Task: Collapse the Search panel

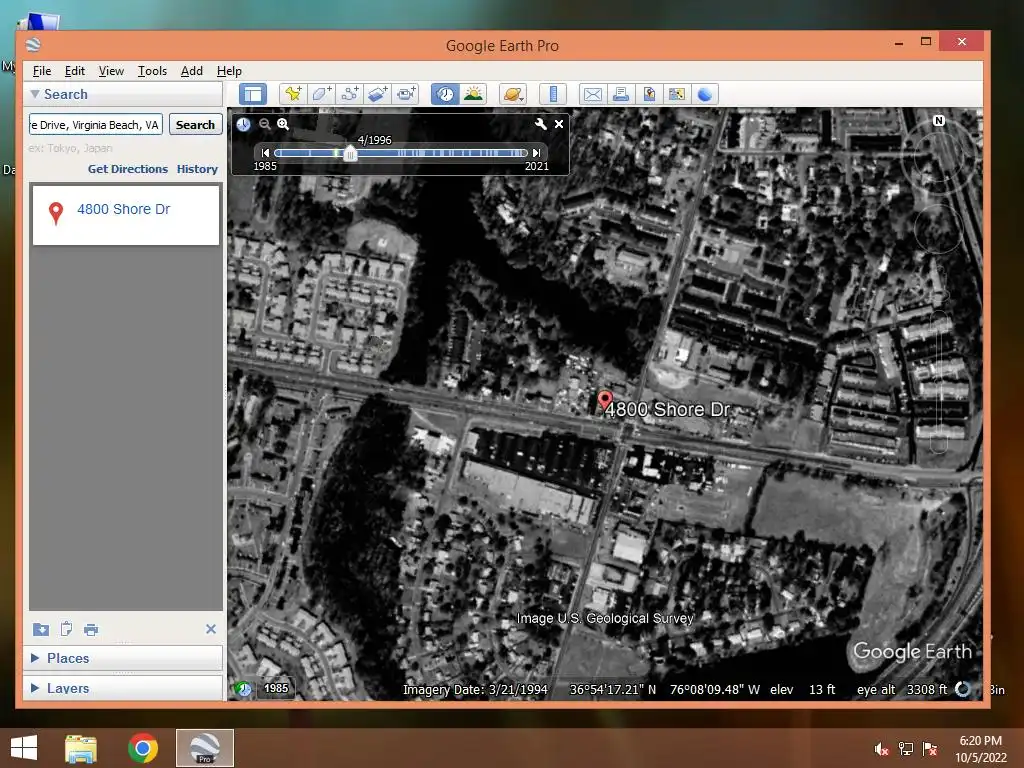Action: point(35,94)
